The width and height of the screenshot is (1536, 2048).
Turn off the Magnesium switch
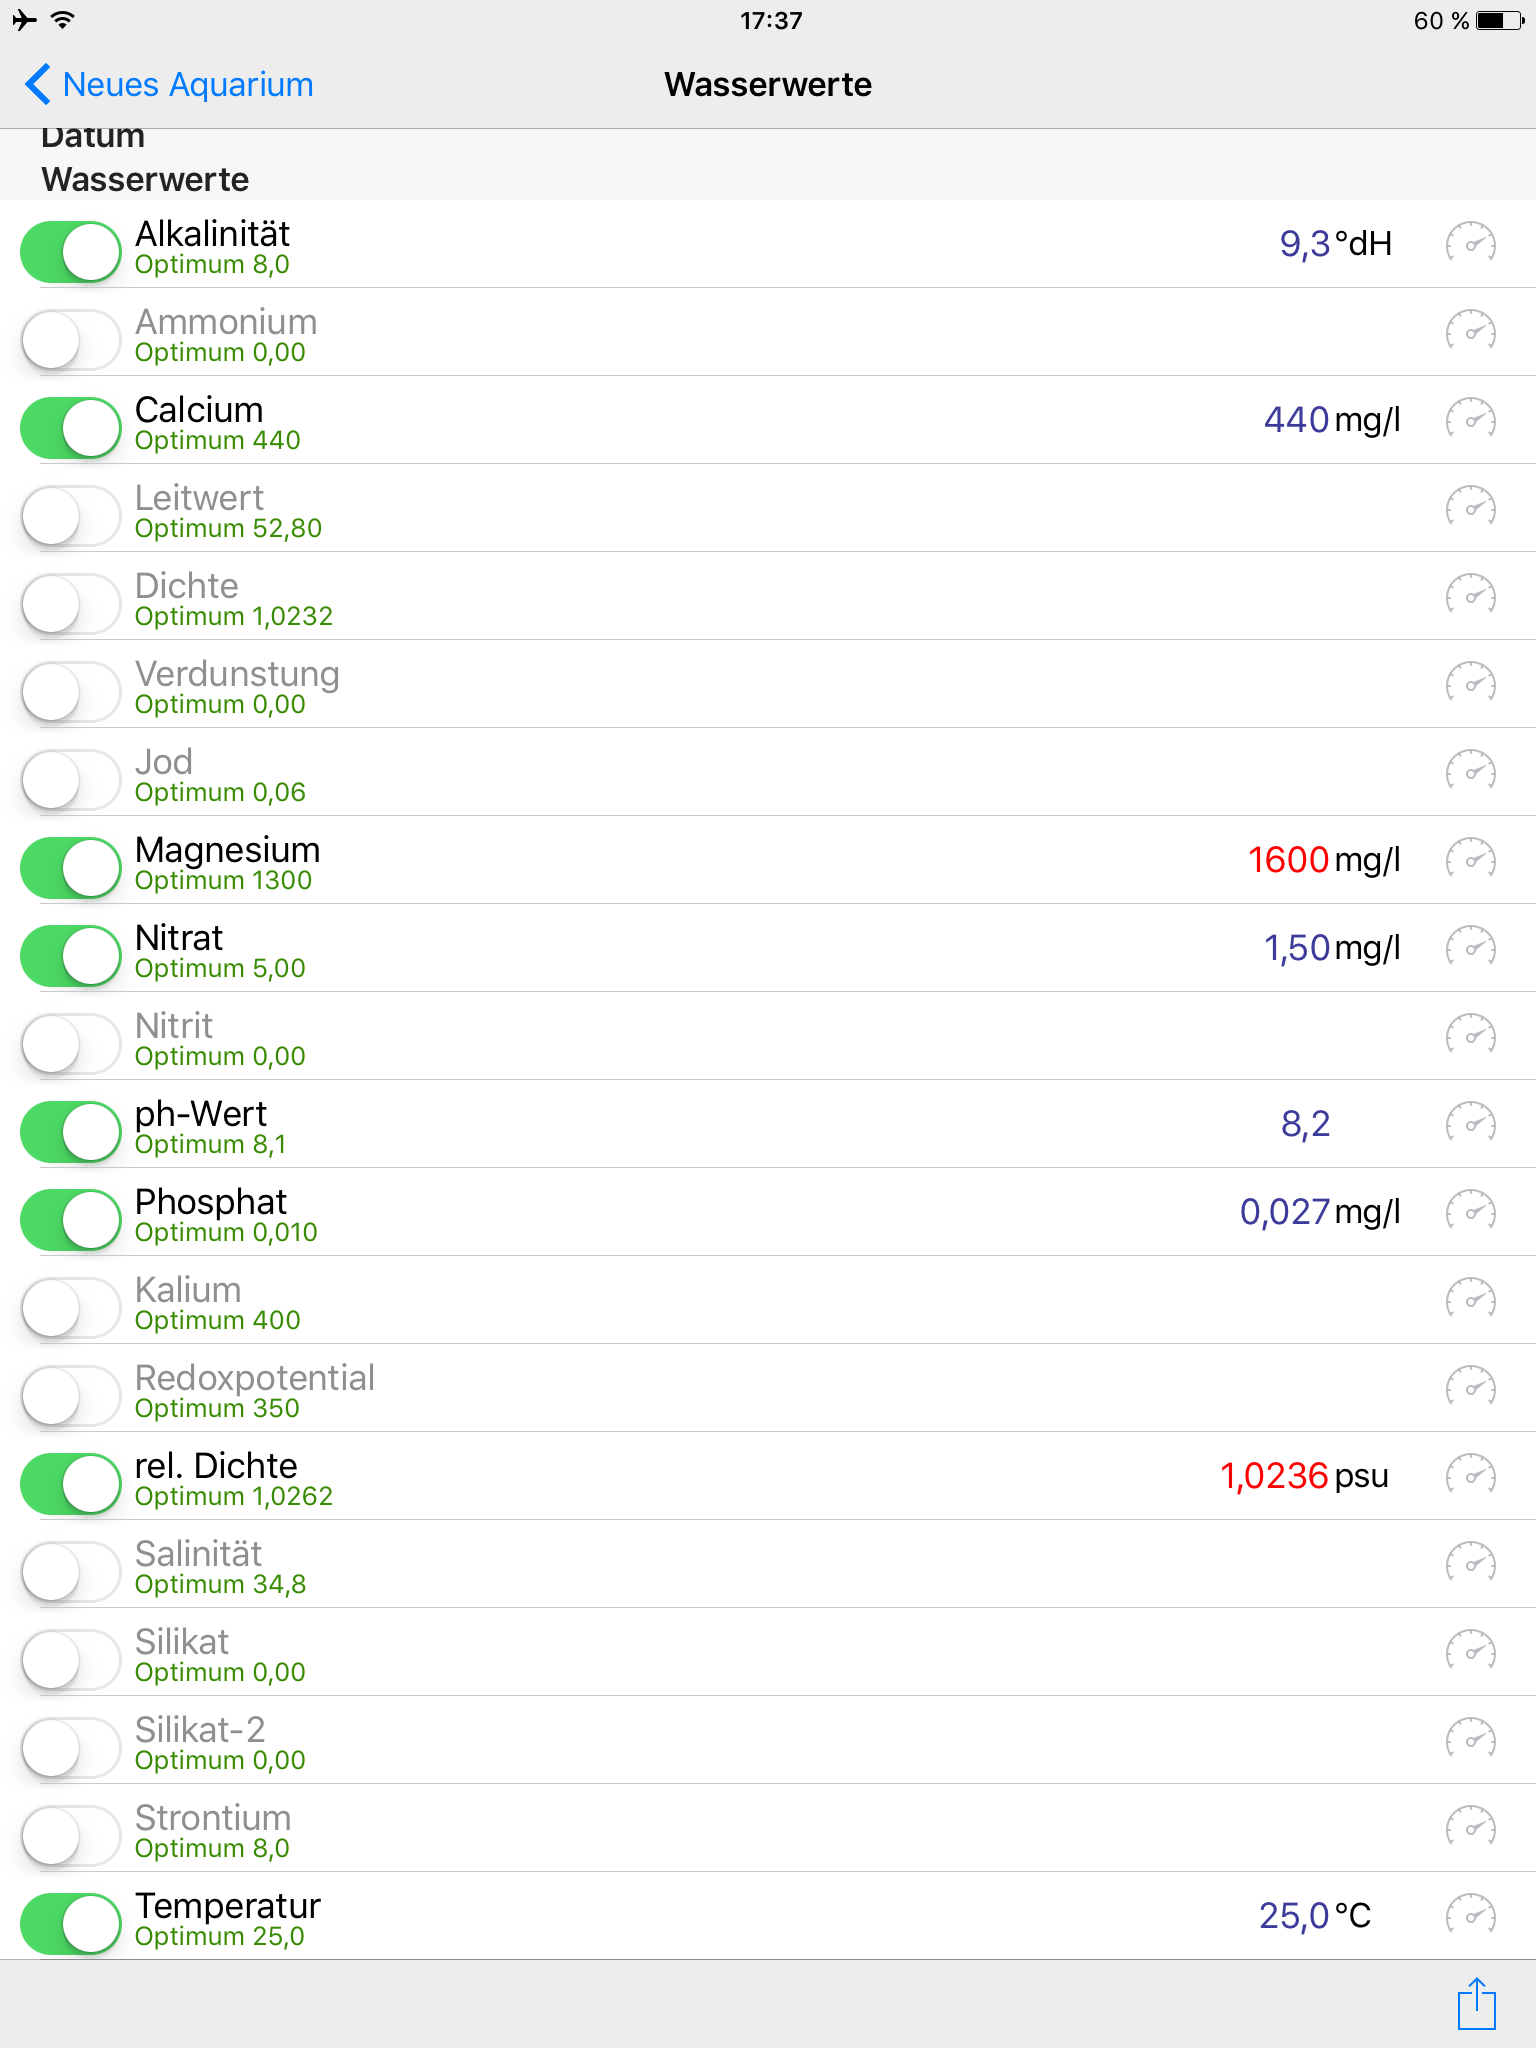coord(71,868)
